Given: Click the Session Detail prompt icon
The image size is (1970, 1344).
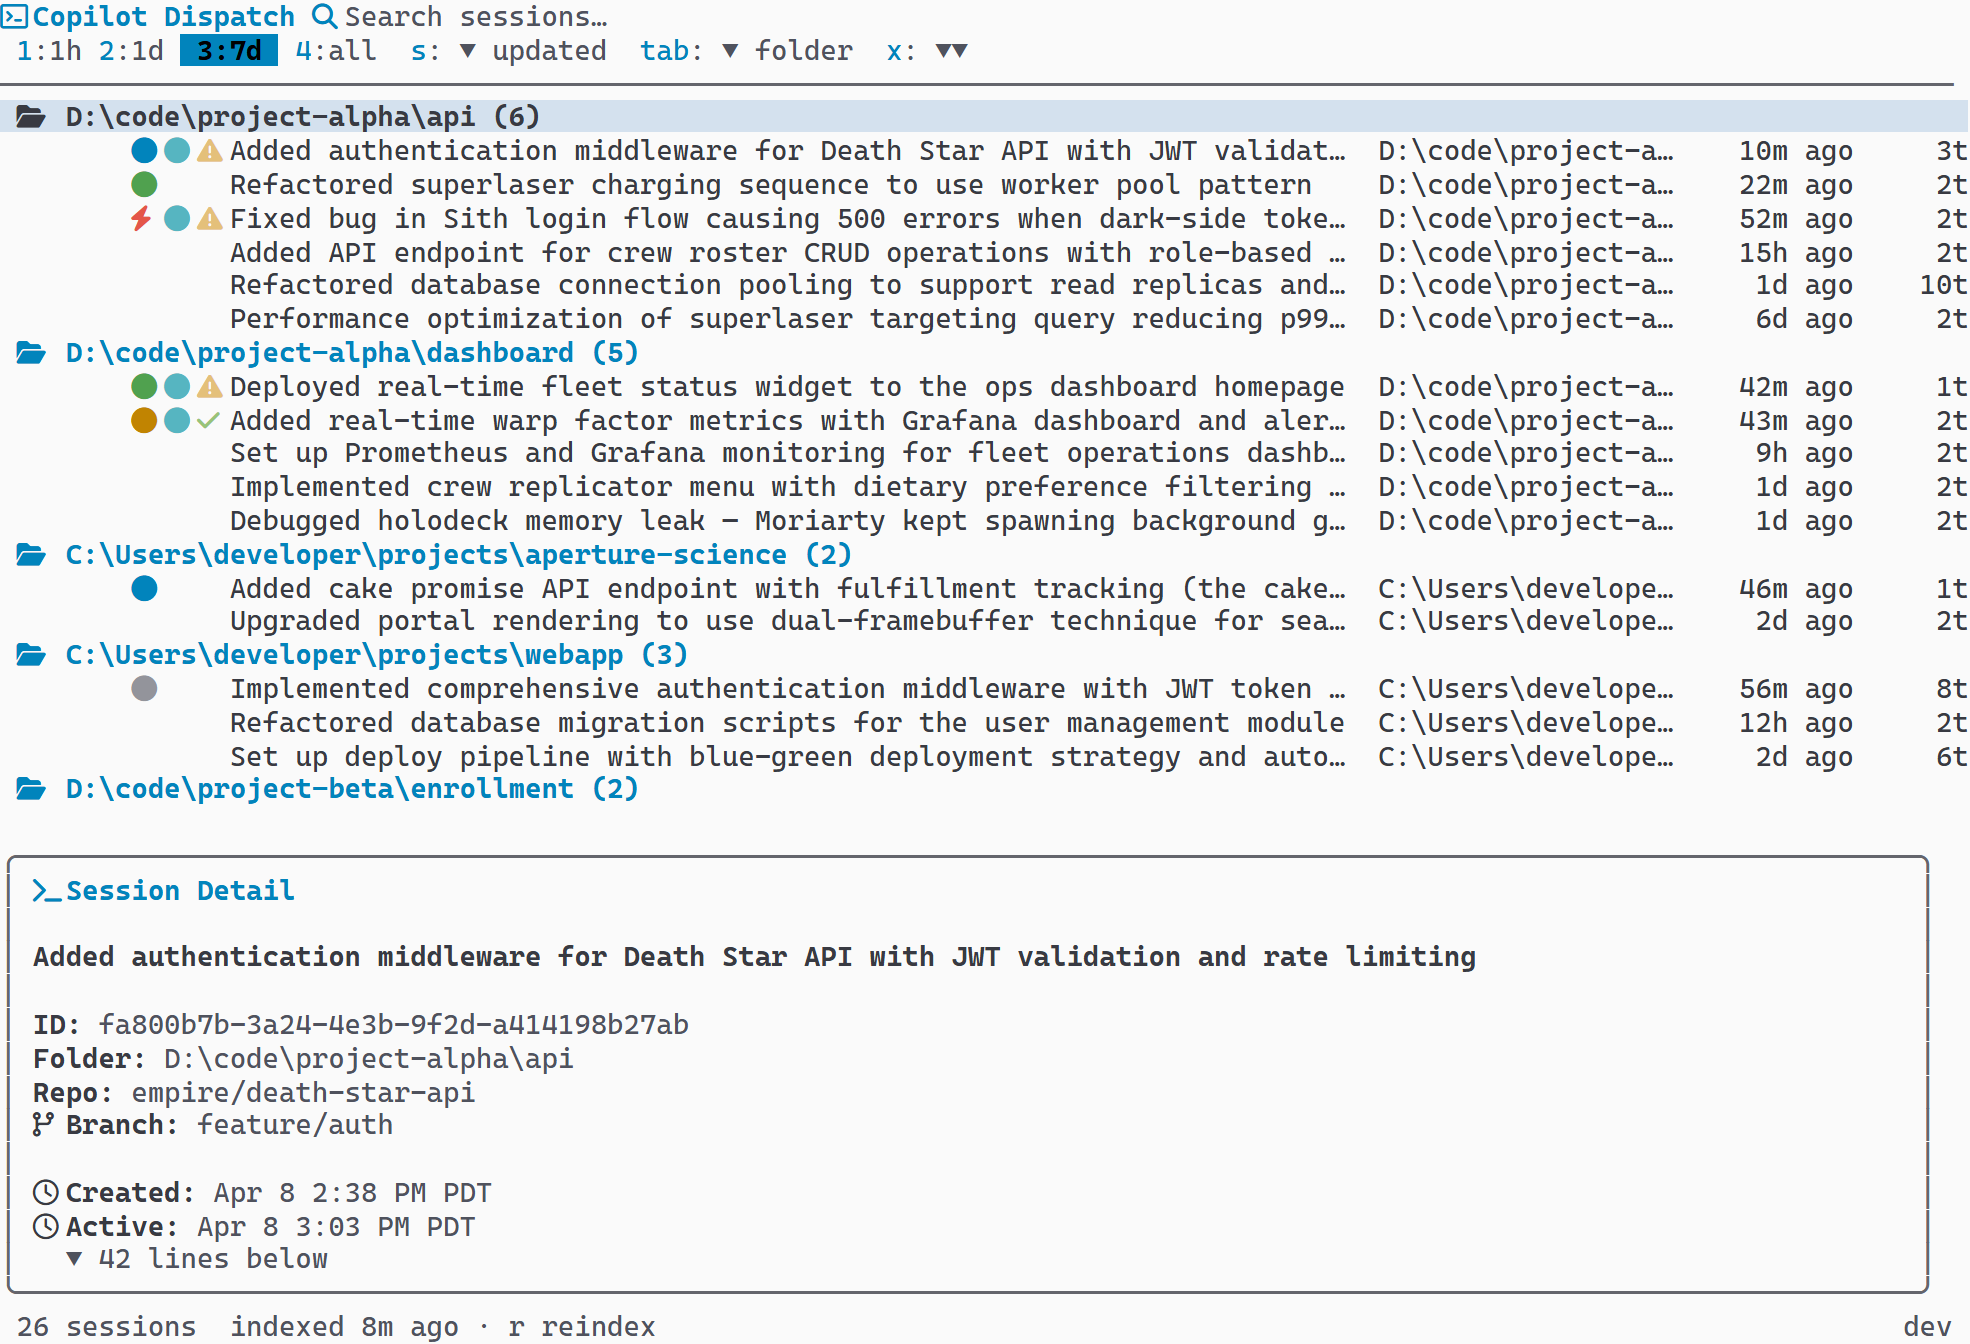Looking at the screenshot, I should pyautogui.click(x=46, y=891).
